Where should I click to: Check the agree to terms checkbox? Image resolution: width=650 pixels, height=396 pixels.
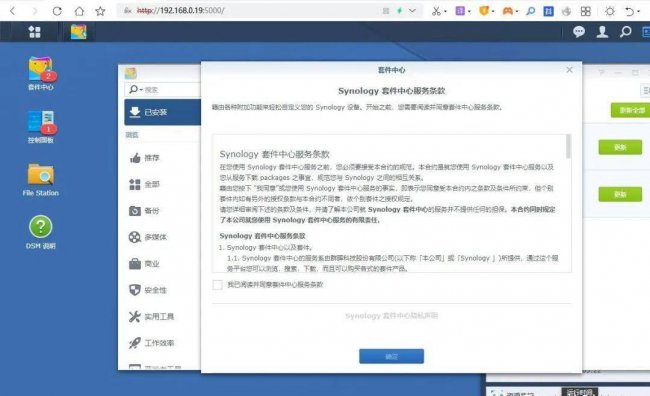[217, 284]
